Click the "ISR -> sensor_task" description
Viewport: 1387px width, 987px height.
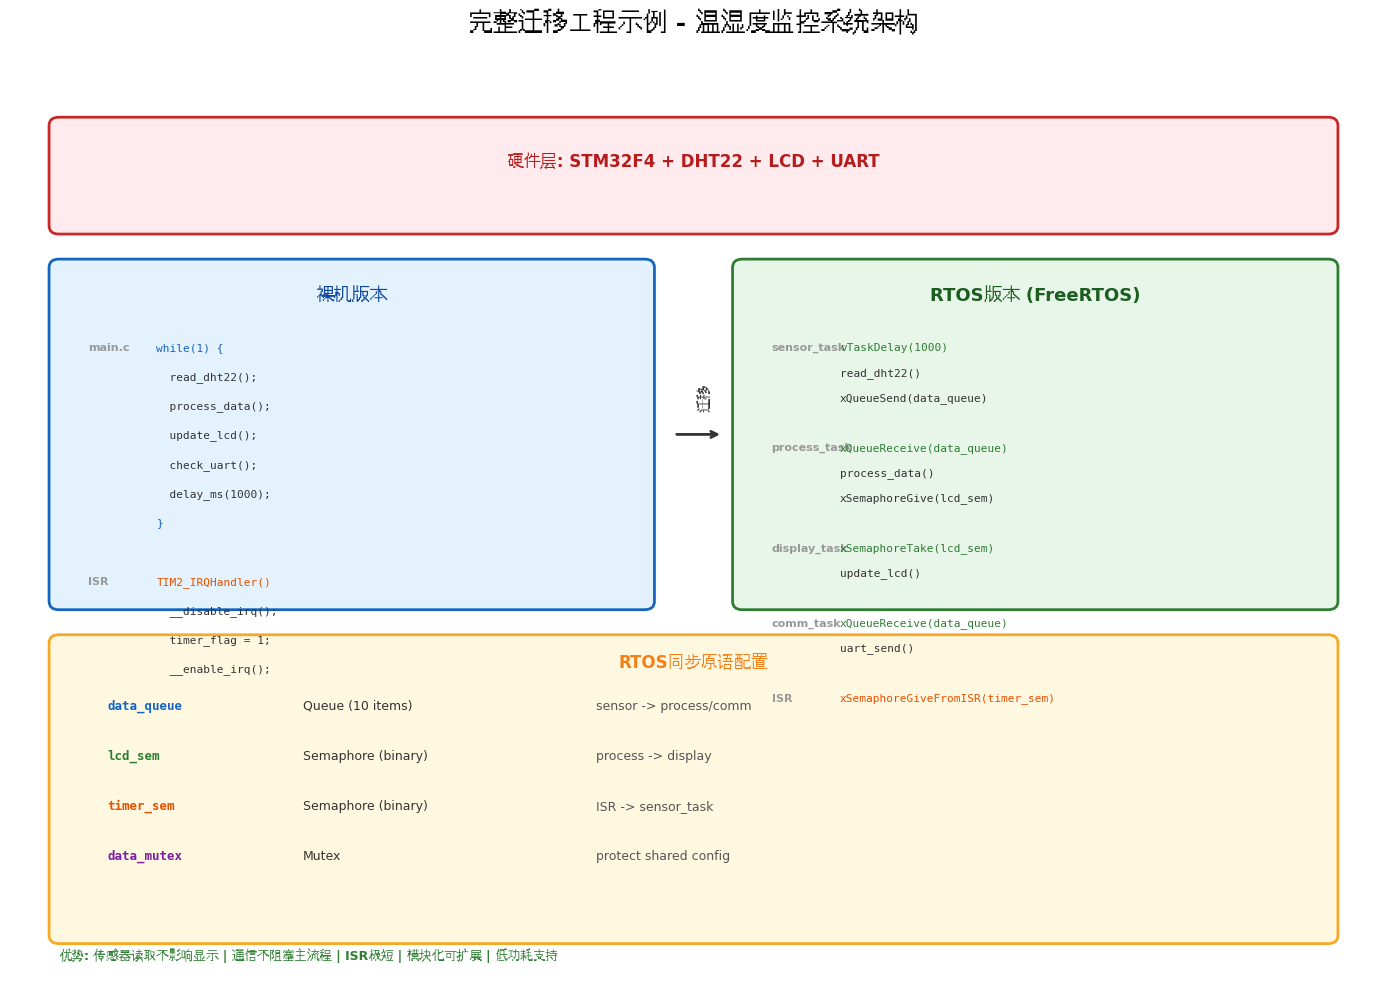(x=655, y=807)
